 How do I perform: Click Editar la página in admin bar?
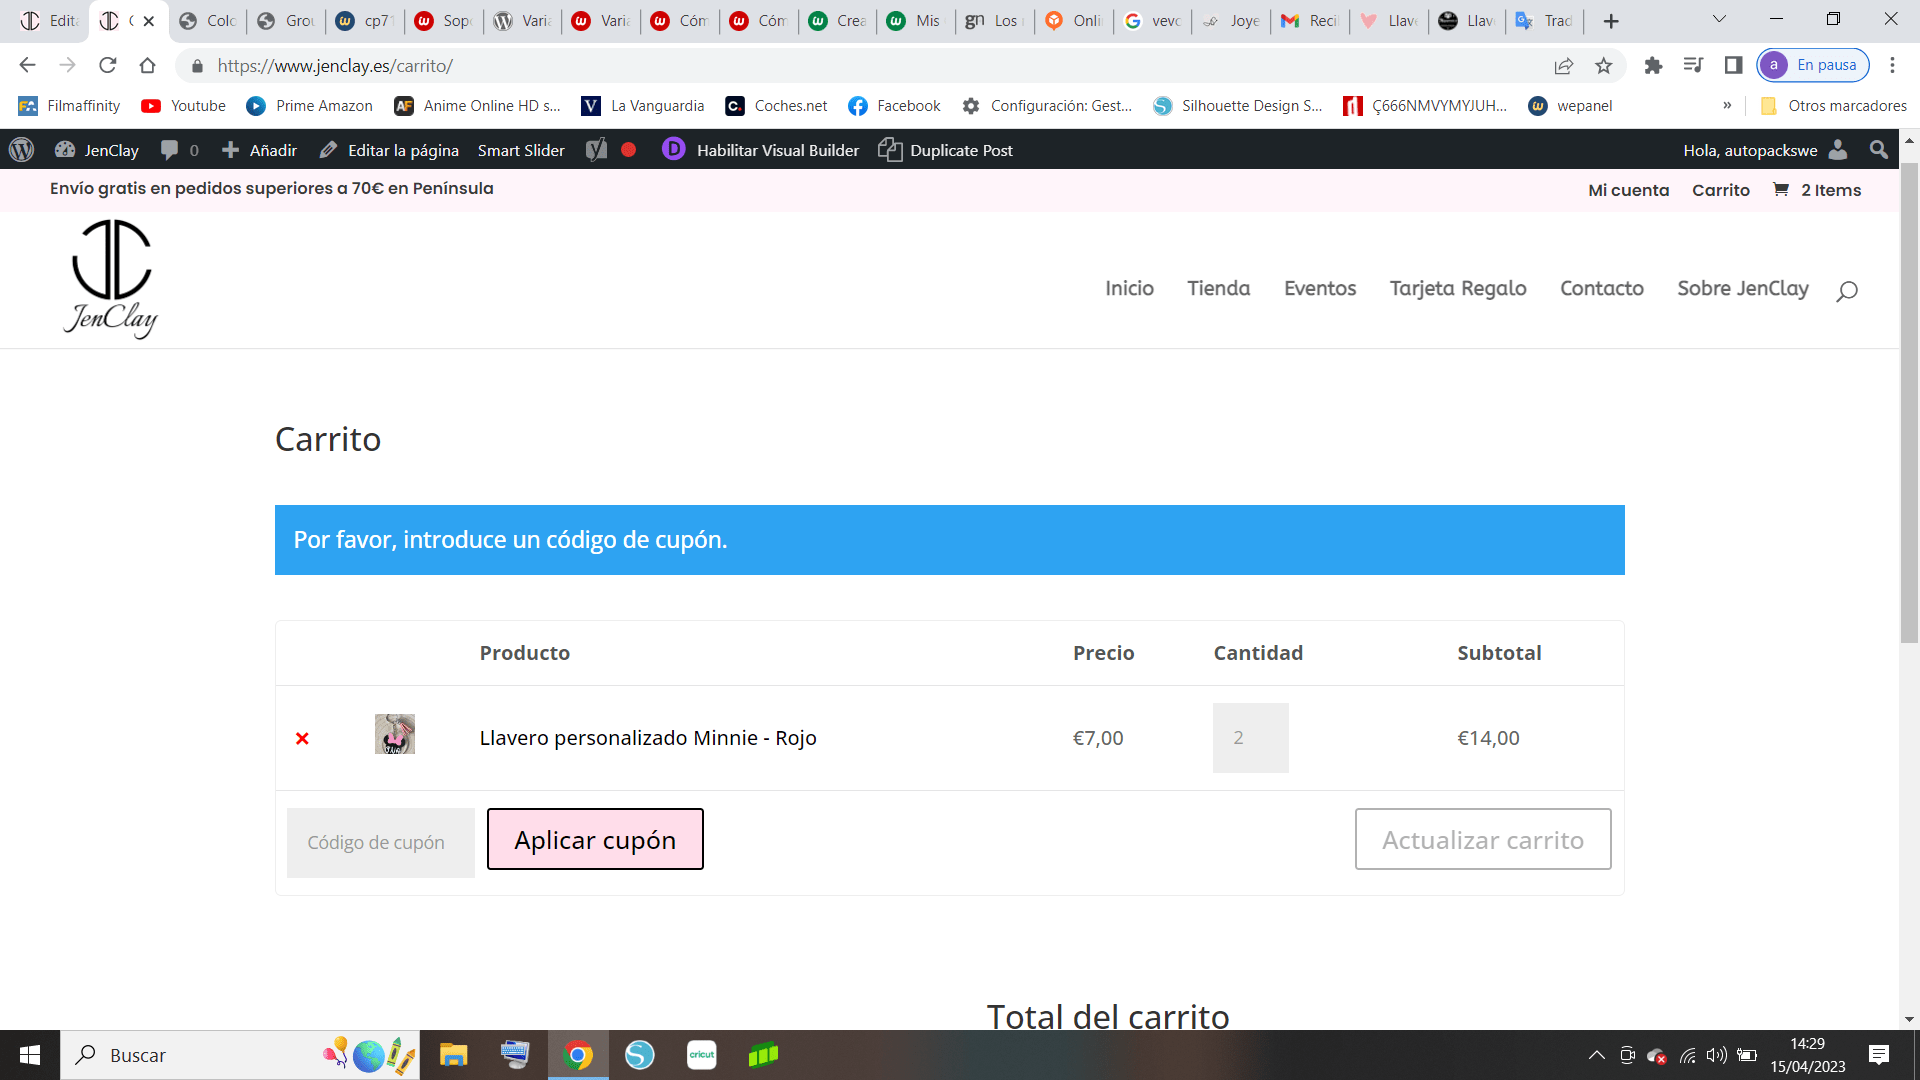point(389,150)
